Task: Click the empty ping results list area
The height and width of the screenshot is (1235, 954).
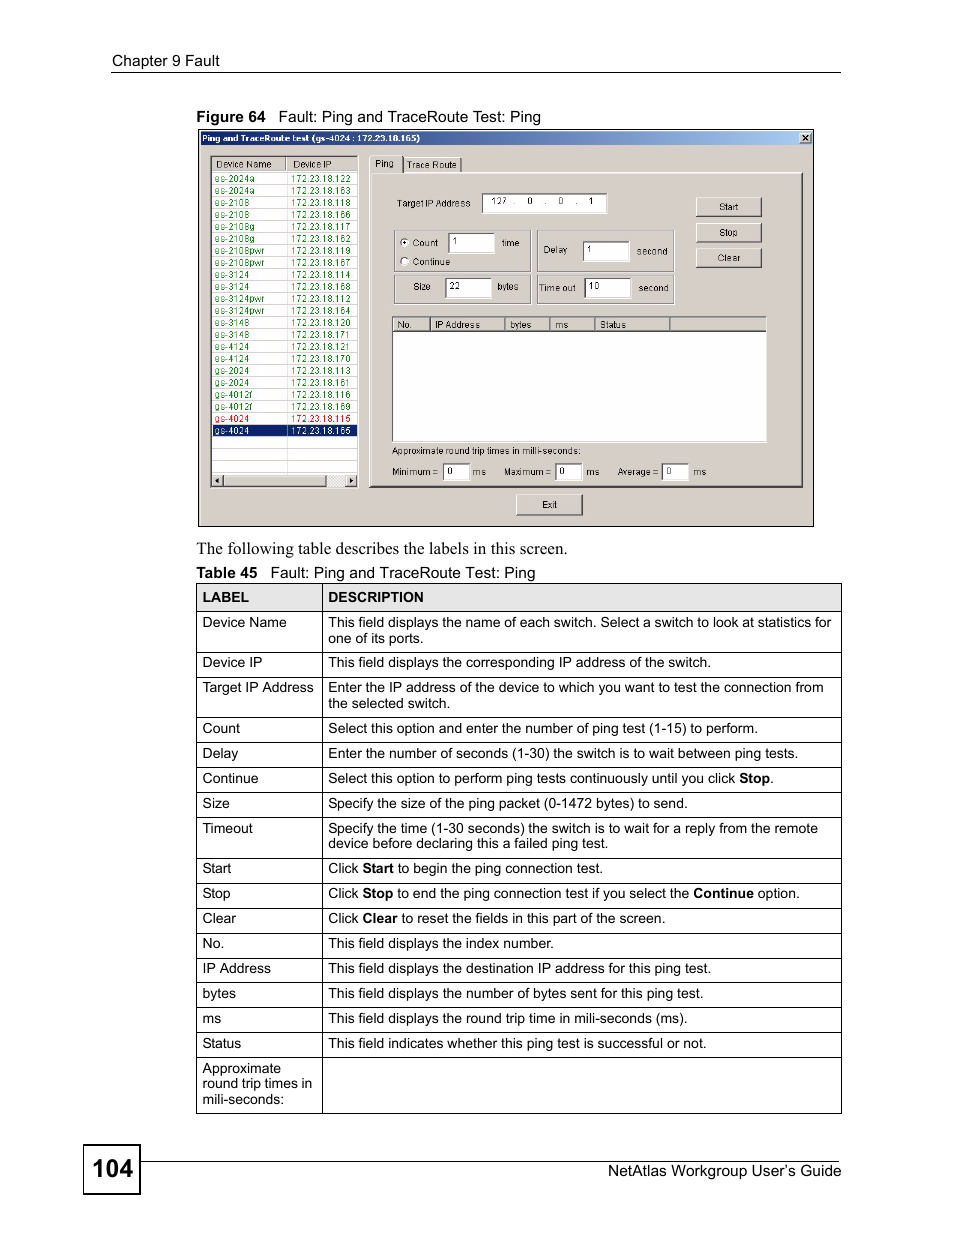Action: [580, 386]
